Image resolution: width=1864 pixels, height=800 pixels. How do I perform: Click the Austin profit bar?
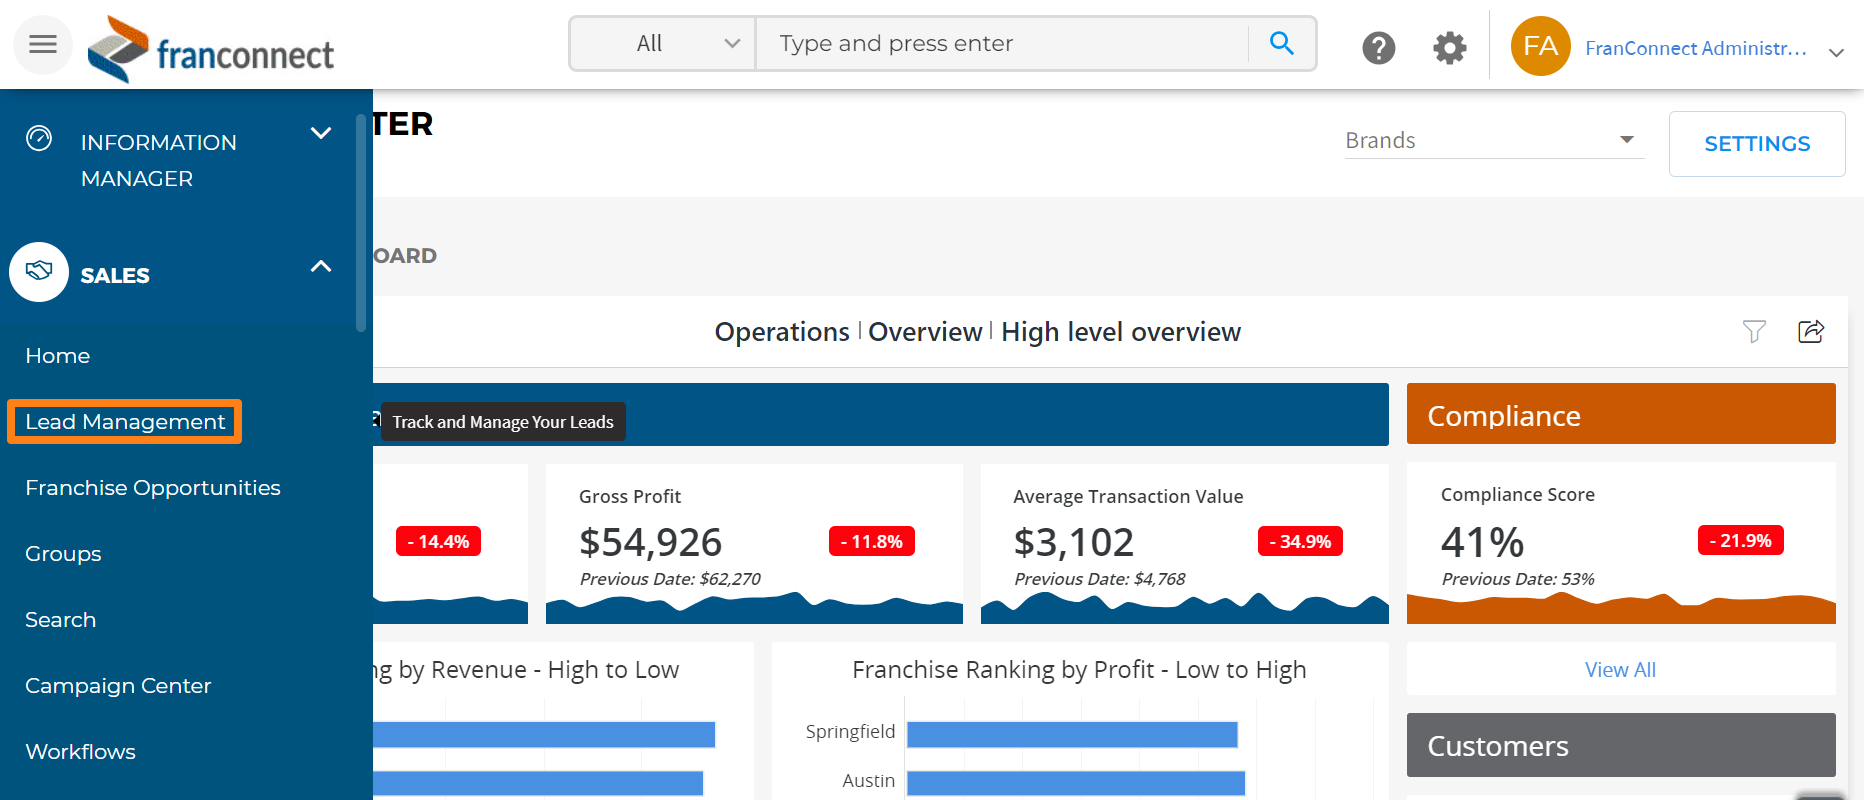(x=1076, y=783)
